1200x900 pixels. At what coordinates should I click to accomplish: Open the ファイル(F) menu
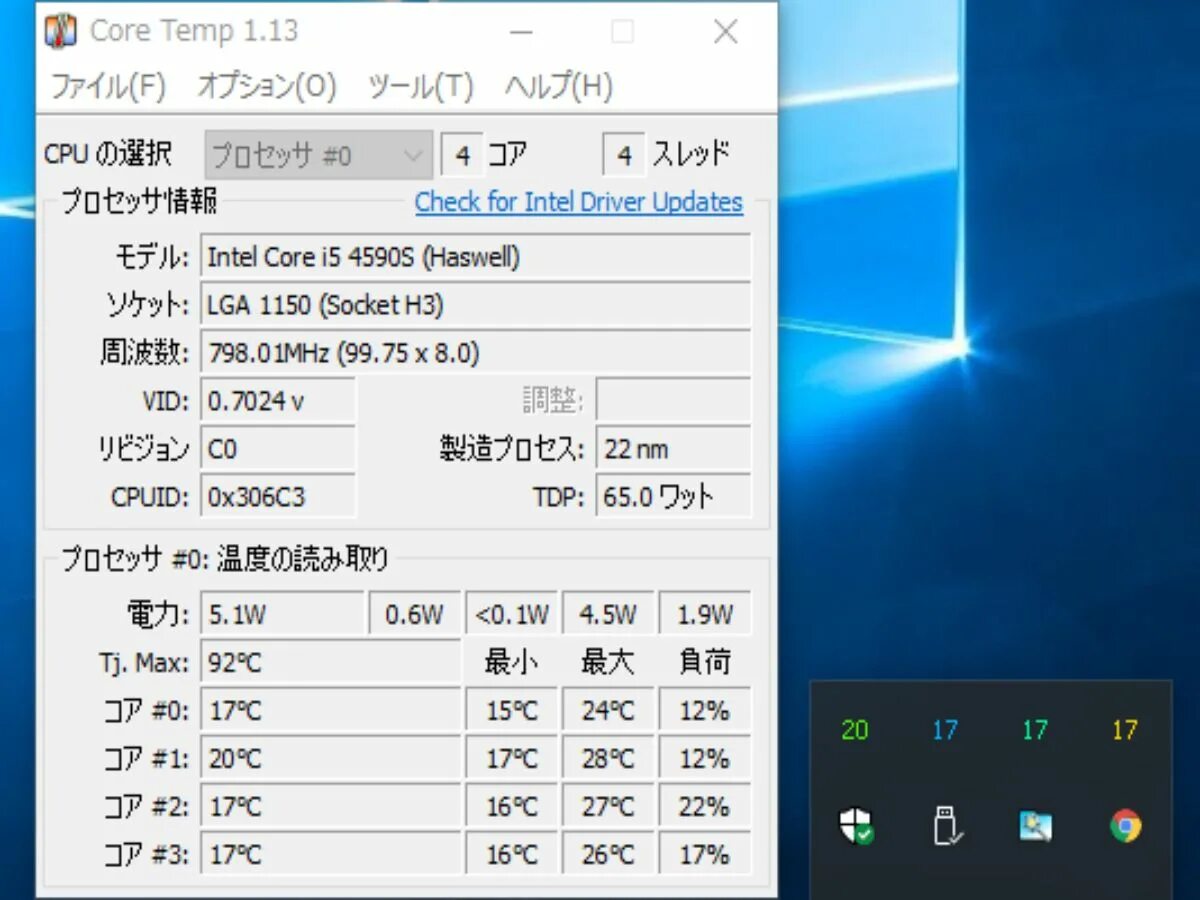[108, 86]
